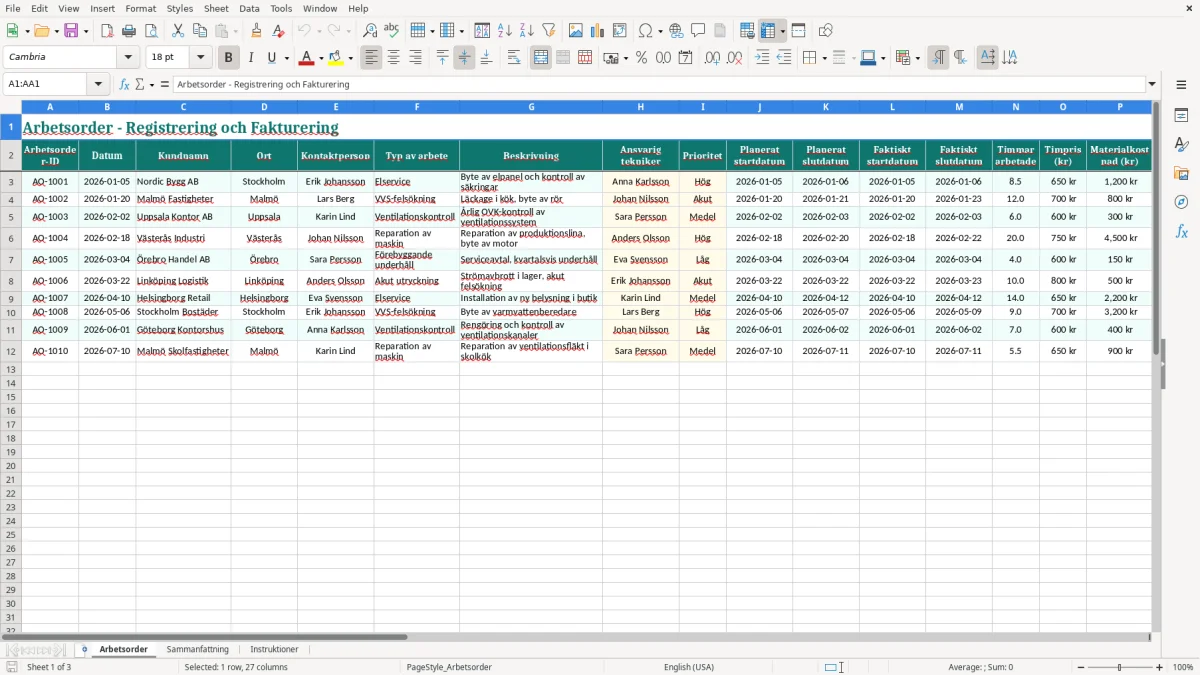Click Sort Descending icon

[x=527, y=31]
